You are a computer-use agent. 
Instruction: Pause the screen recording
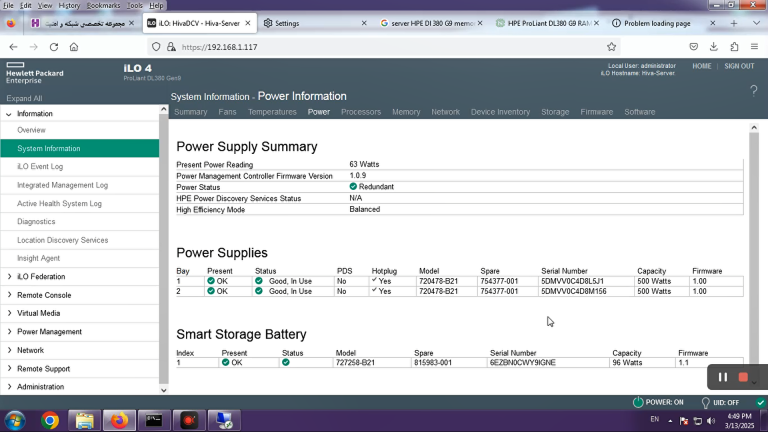click(722, 377)
